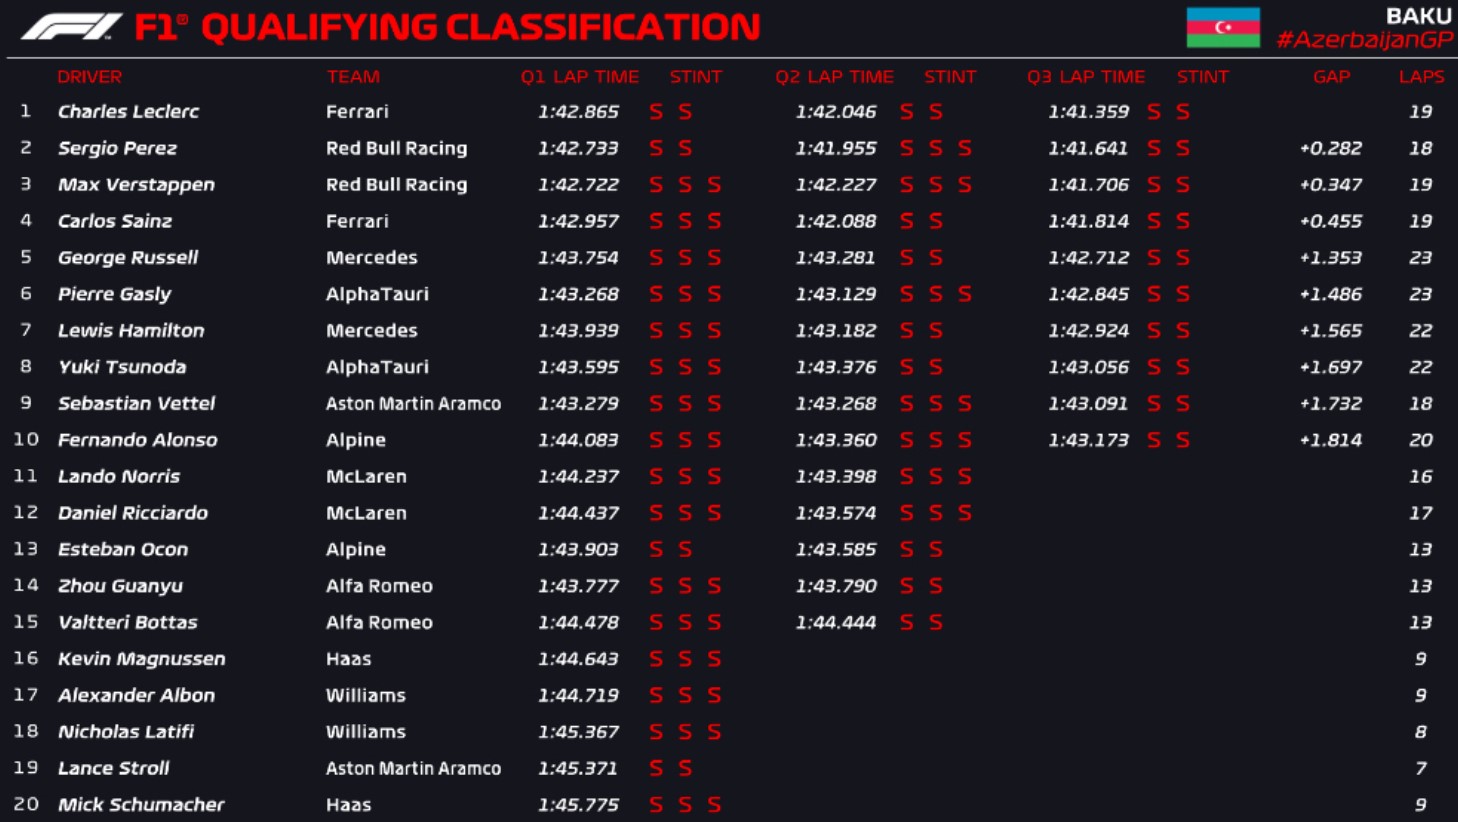Viewport: 1458px width, 822px height.
Task: Select the TEAM column header
Action: 353,77
